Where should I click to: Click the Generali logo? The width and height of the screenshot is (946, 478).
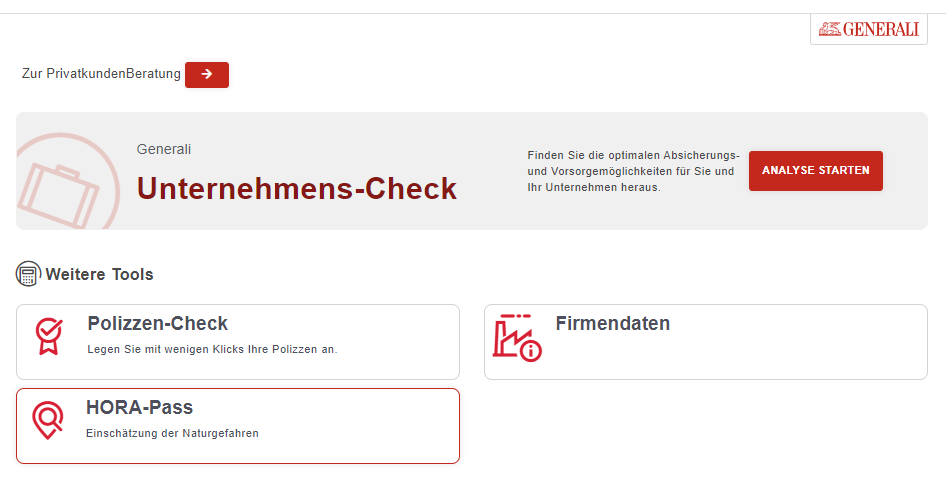tap(869, 29)
